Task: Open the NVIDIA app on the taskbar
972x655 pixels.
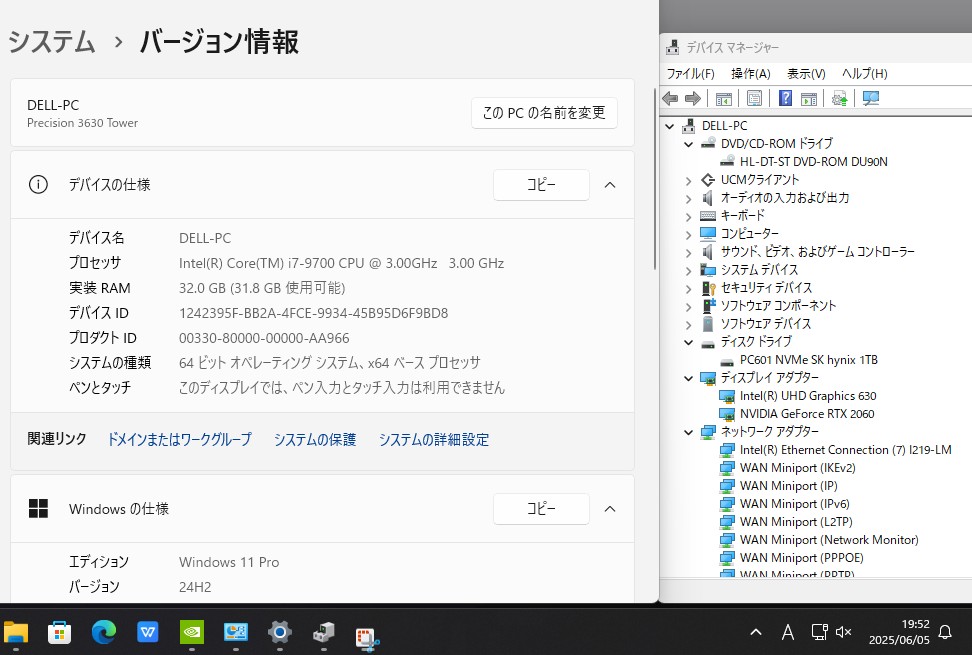Action: tap(192, 632)
